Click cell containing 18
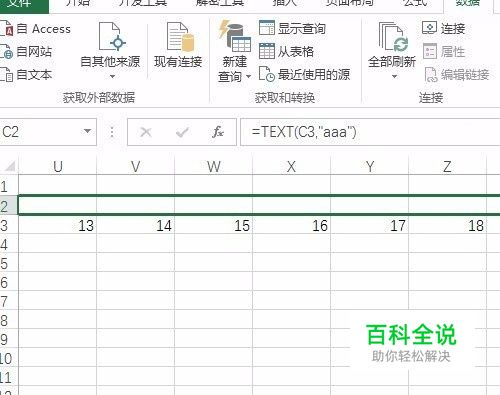 click(x=448, y=226)
